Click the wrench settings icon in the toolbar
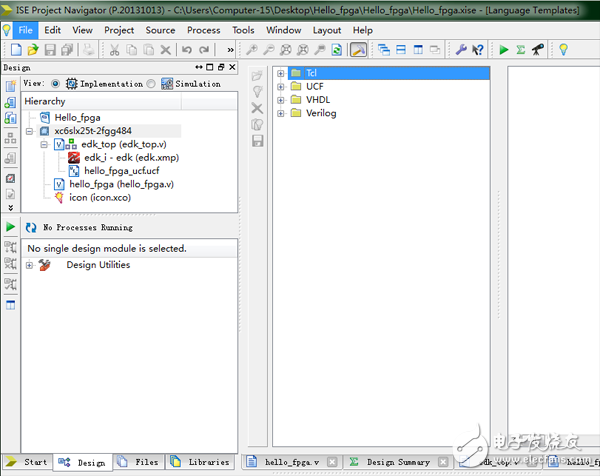The image size is (600, 476). [461, 49]
